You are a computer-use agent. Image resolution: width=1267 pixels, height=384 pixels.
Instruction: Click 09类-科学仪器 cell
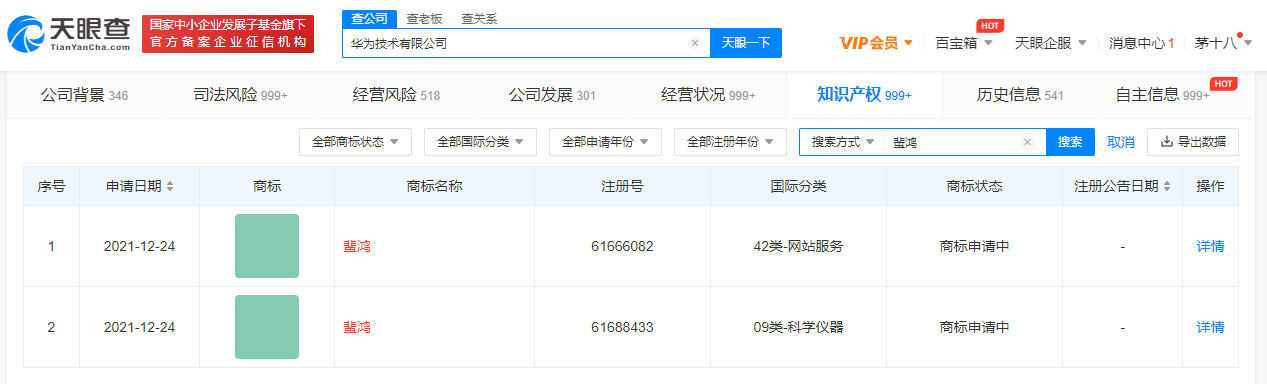(798, 327)
